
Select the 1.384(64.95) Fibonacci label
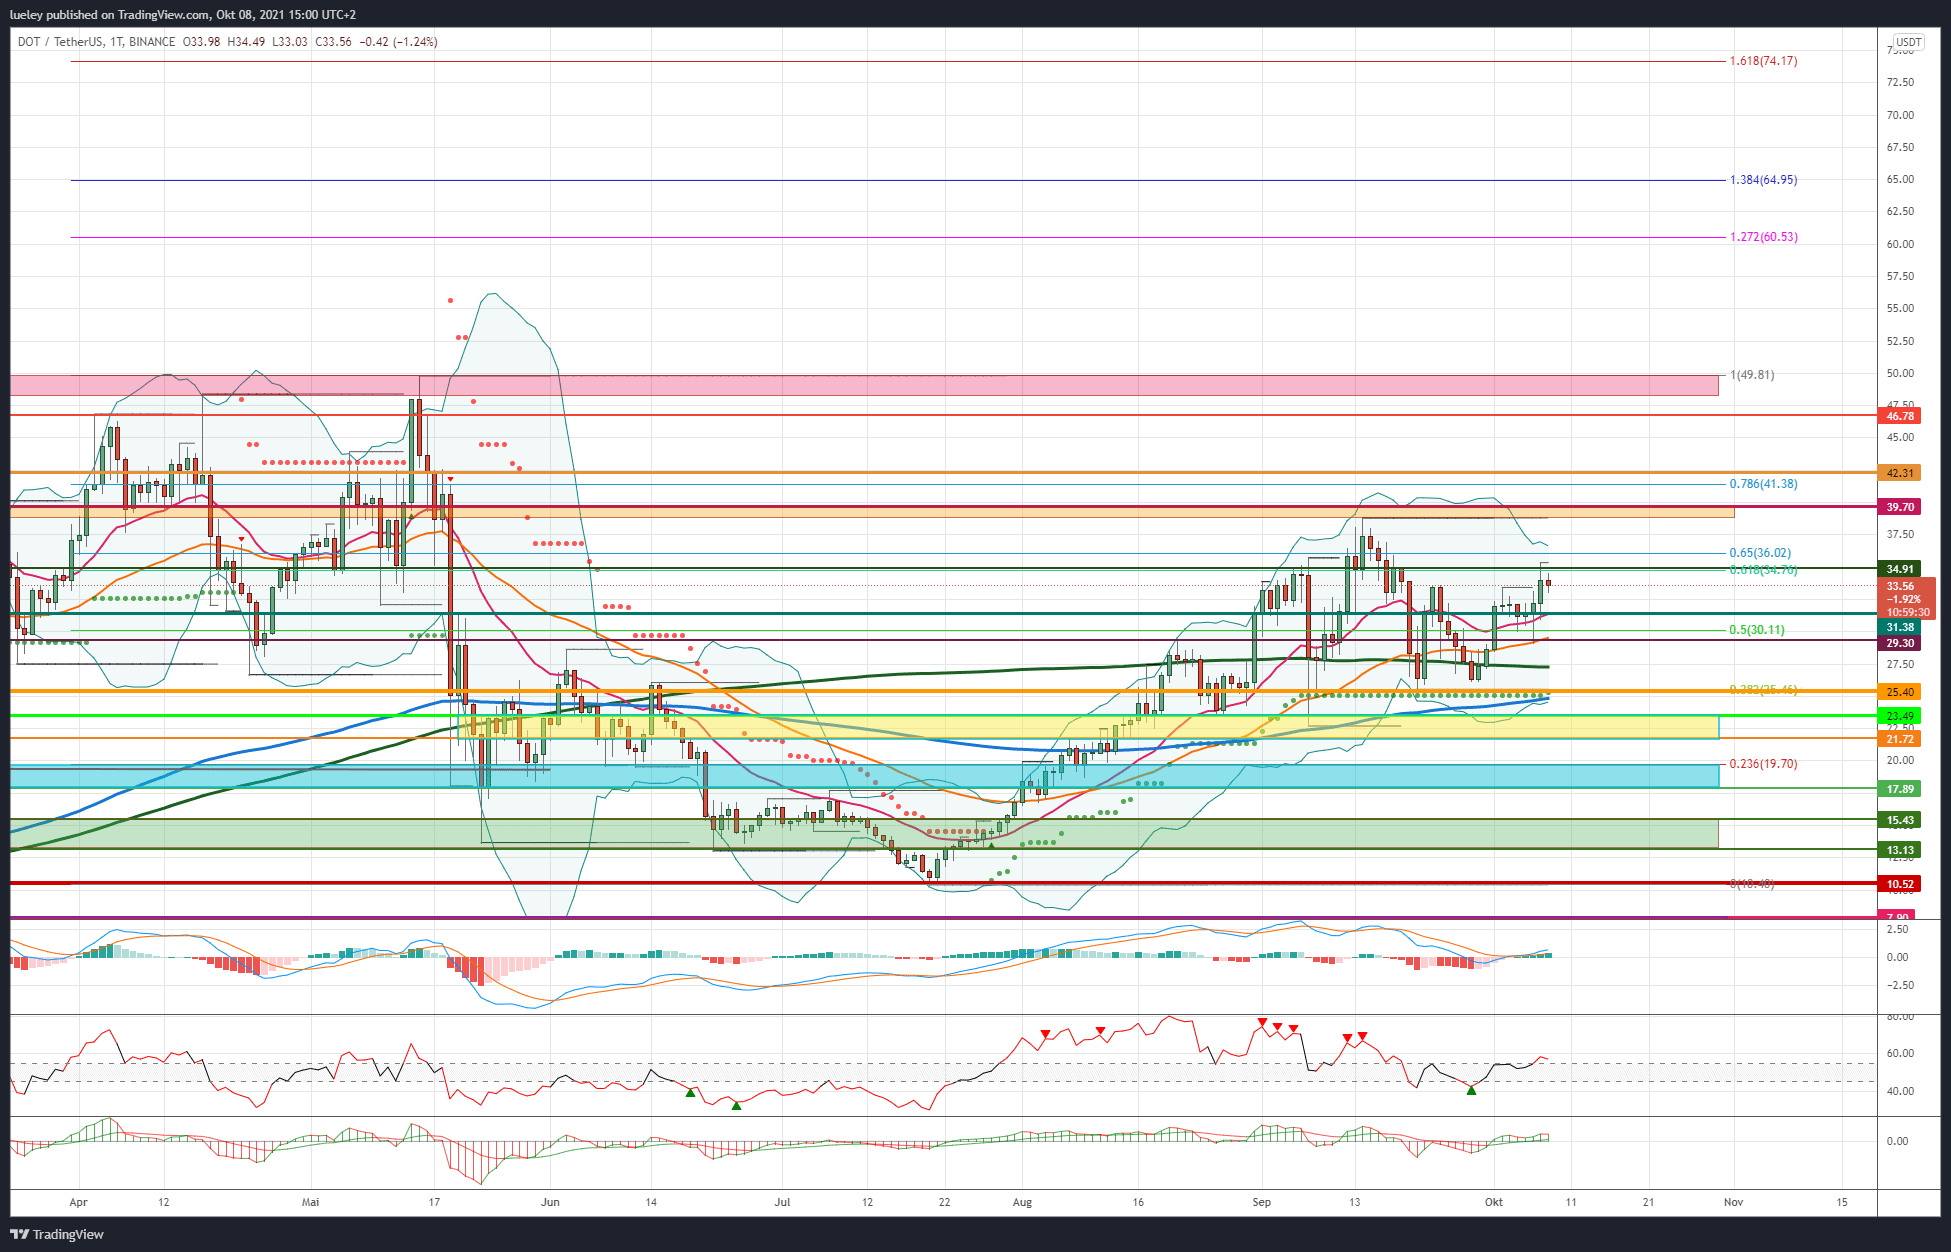(x=1763, y=180)
